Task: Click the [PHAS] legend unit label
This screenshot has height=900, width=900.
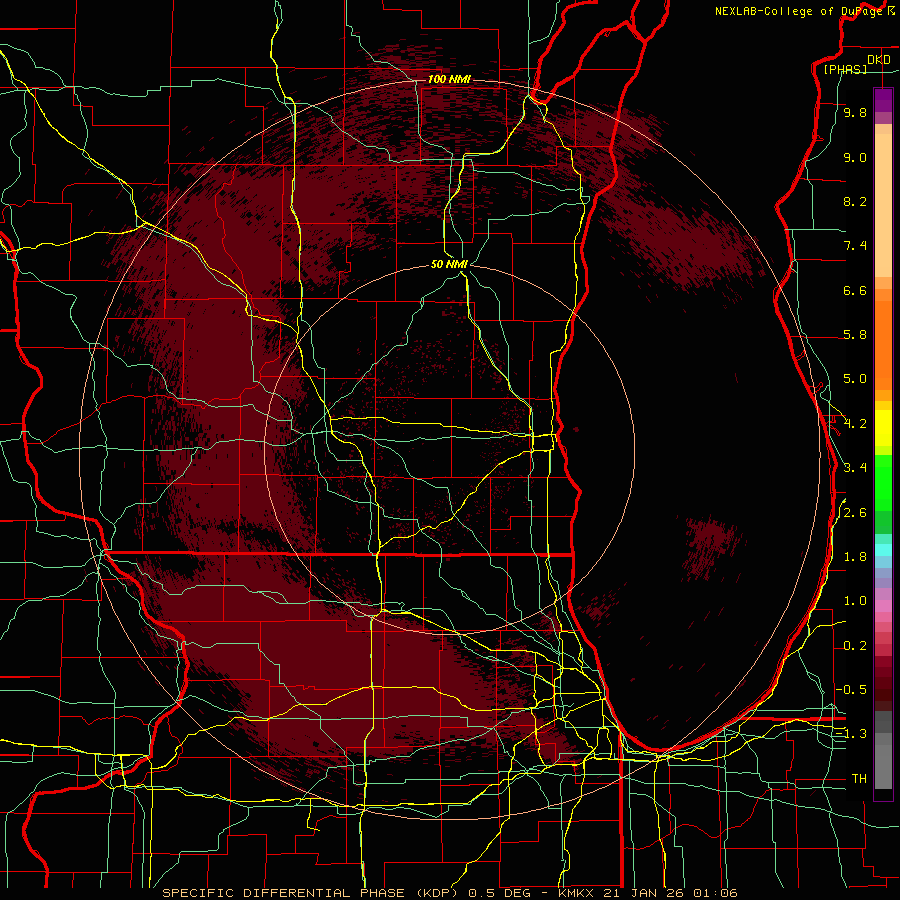Action: (845, 70)
